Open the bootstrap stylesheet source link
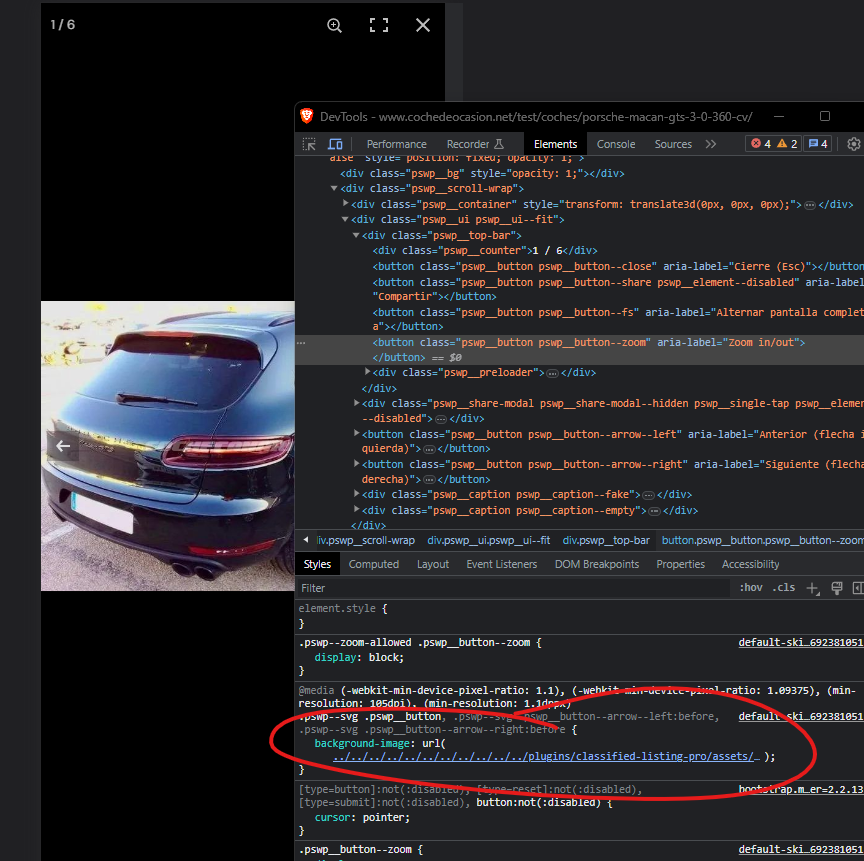This screenshot has height=861, width=864. (x=801, y=789)
